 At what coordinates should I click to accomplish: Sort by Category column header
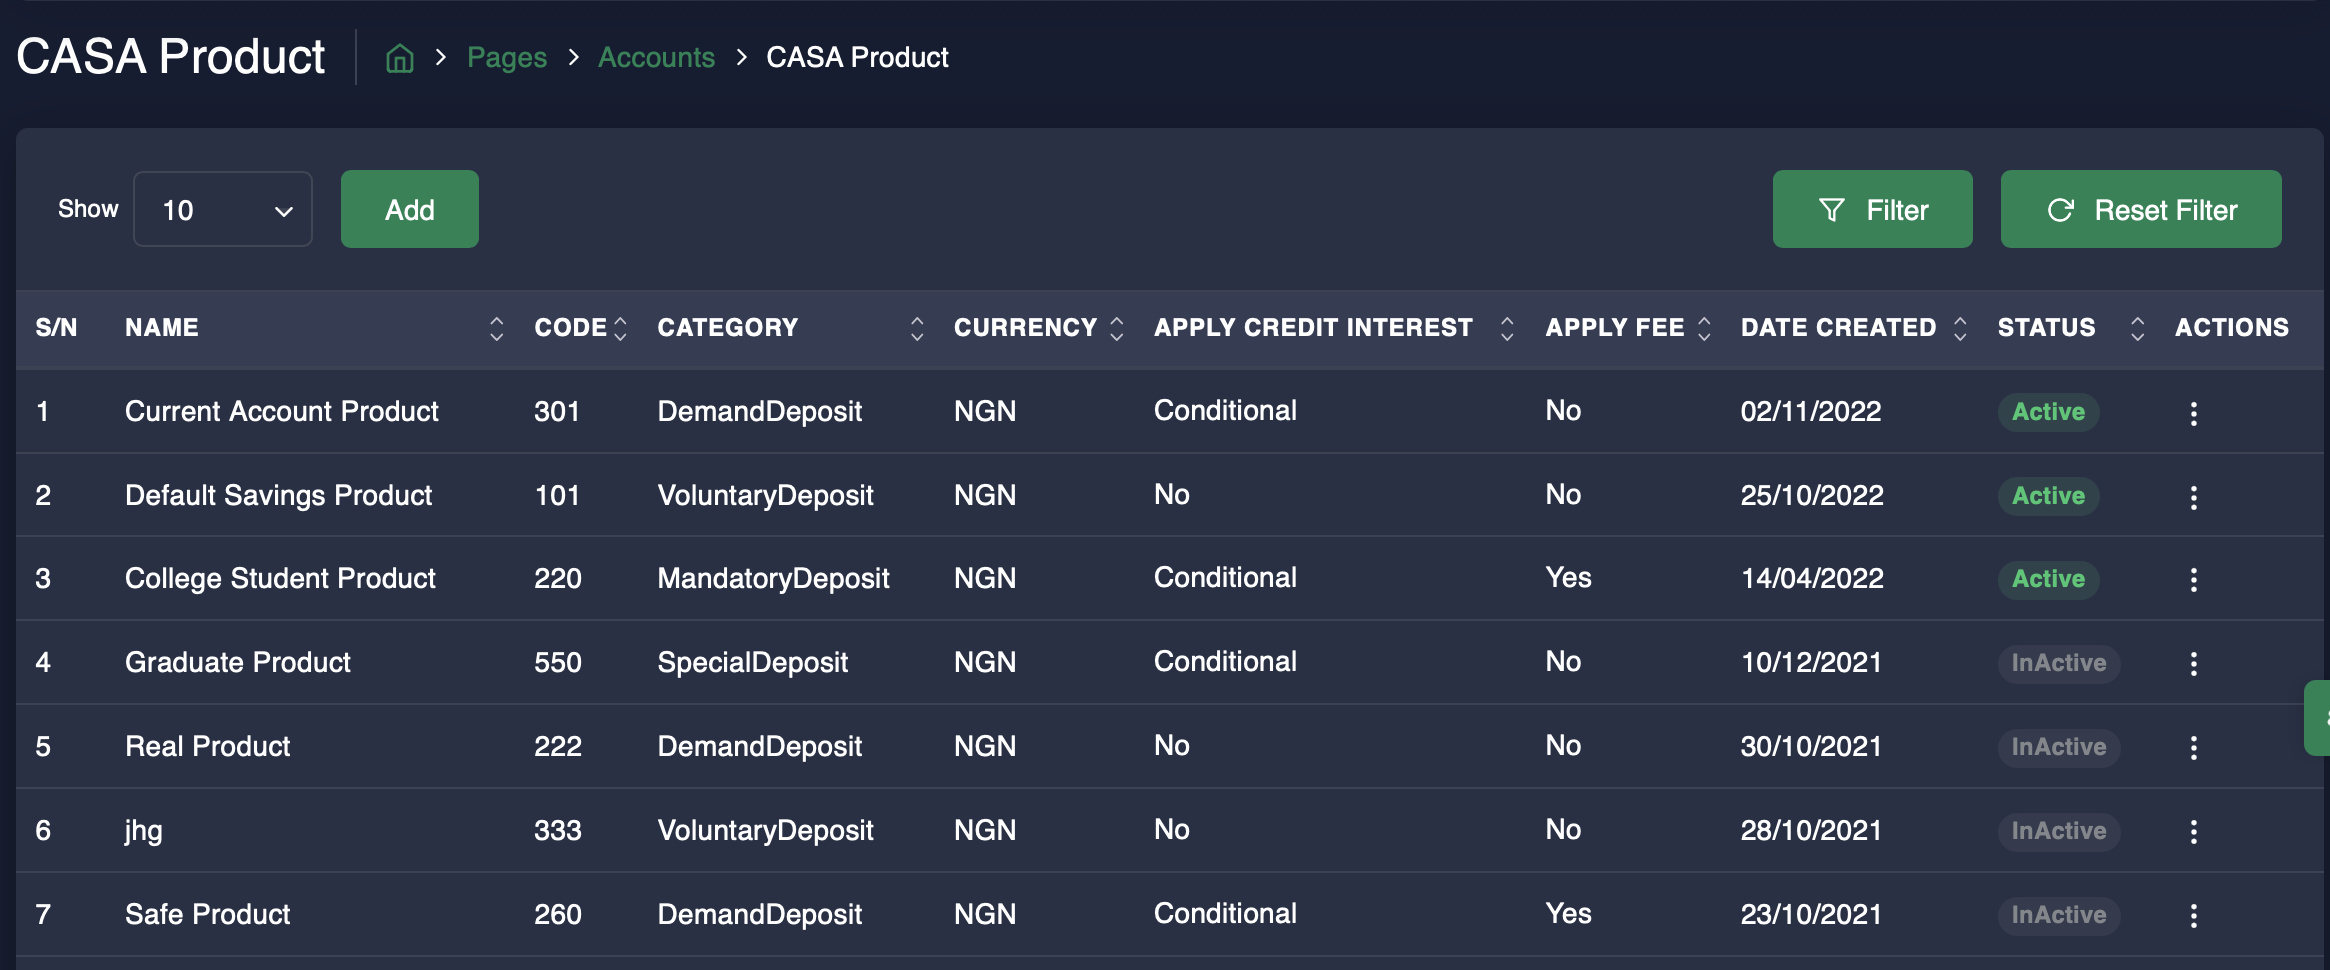[x=916, y=328]
